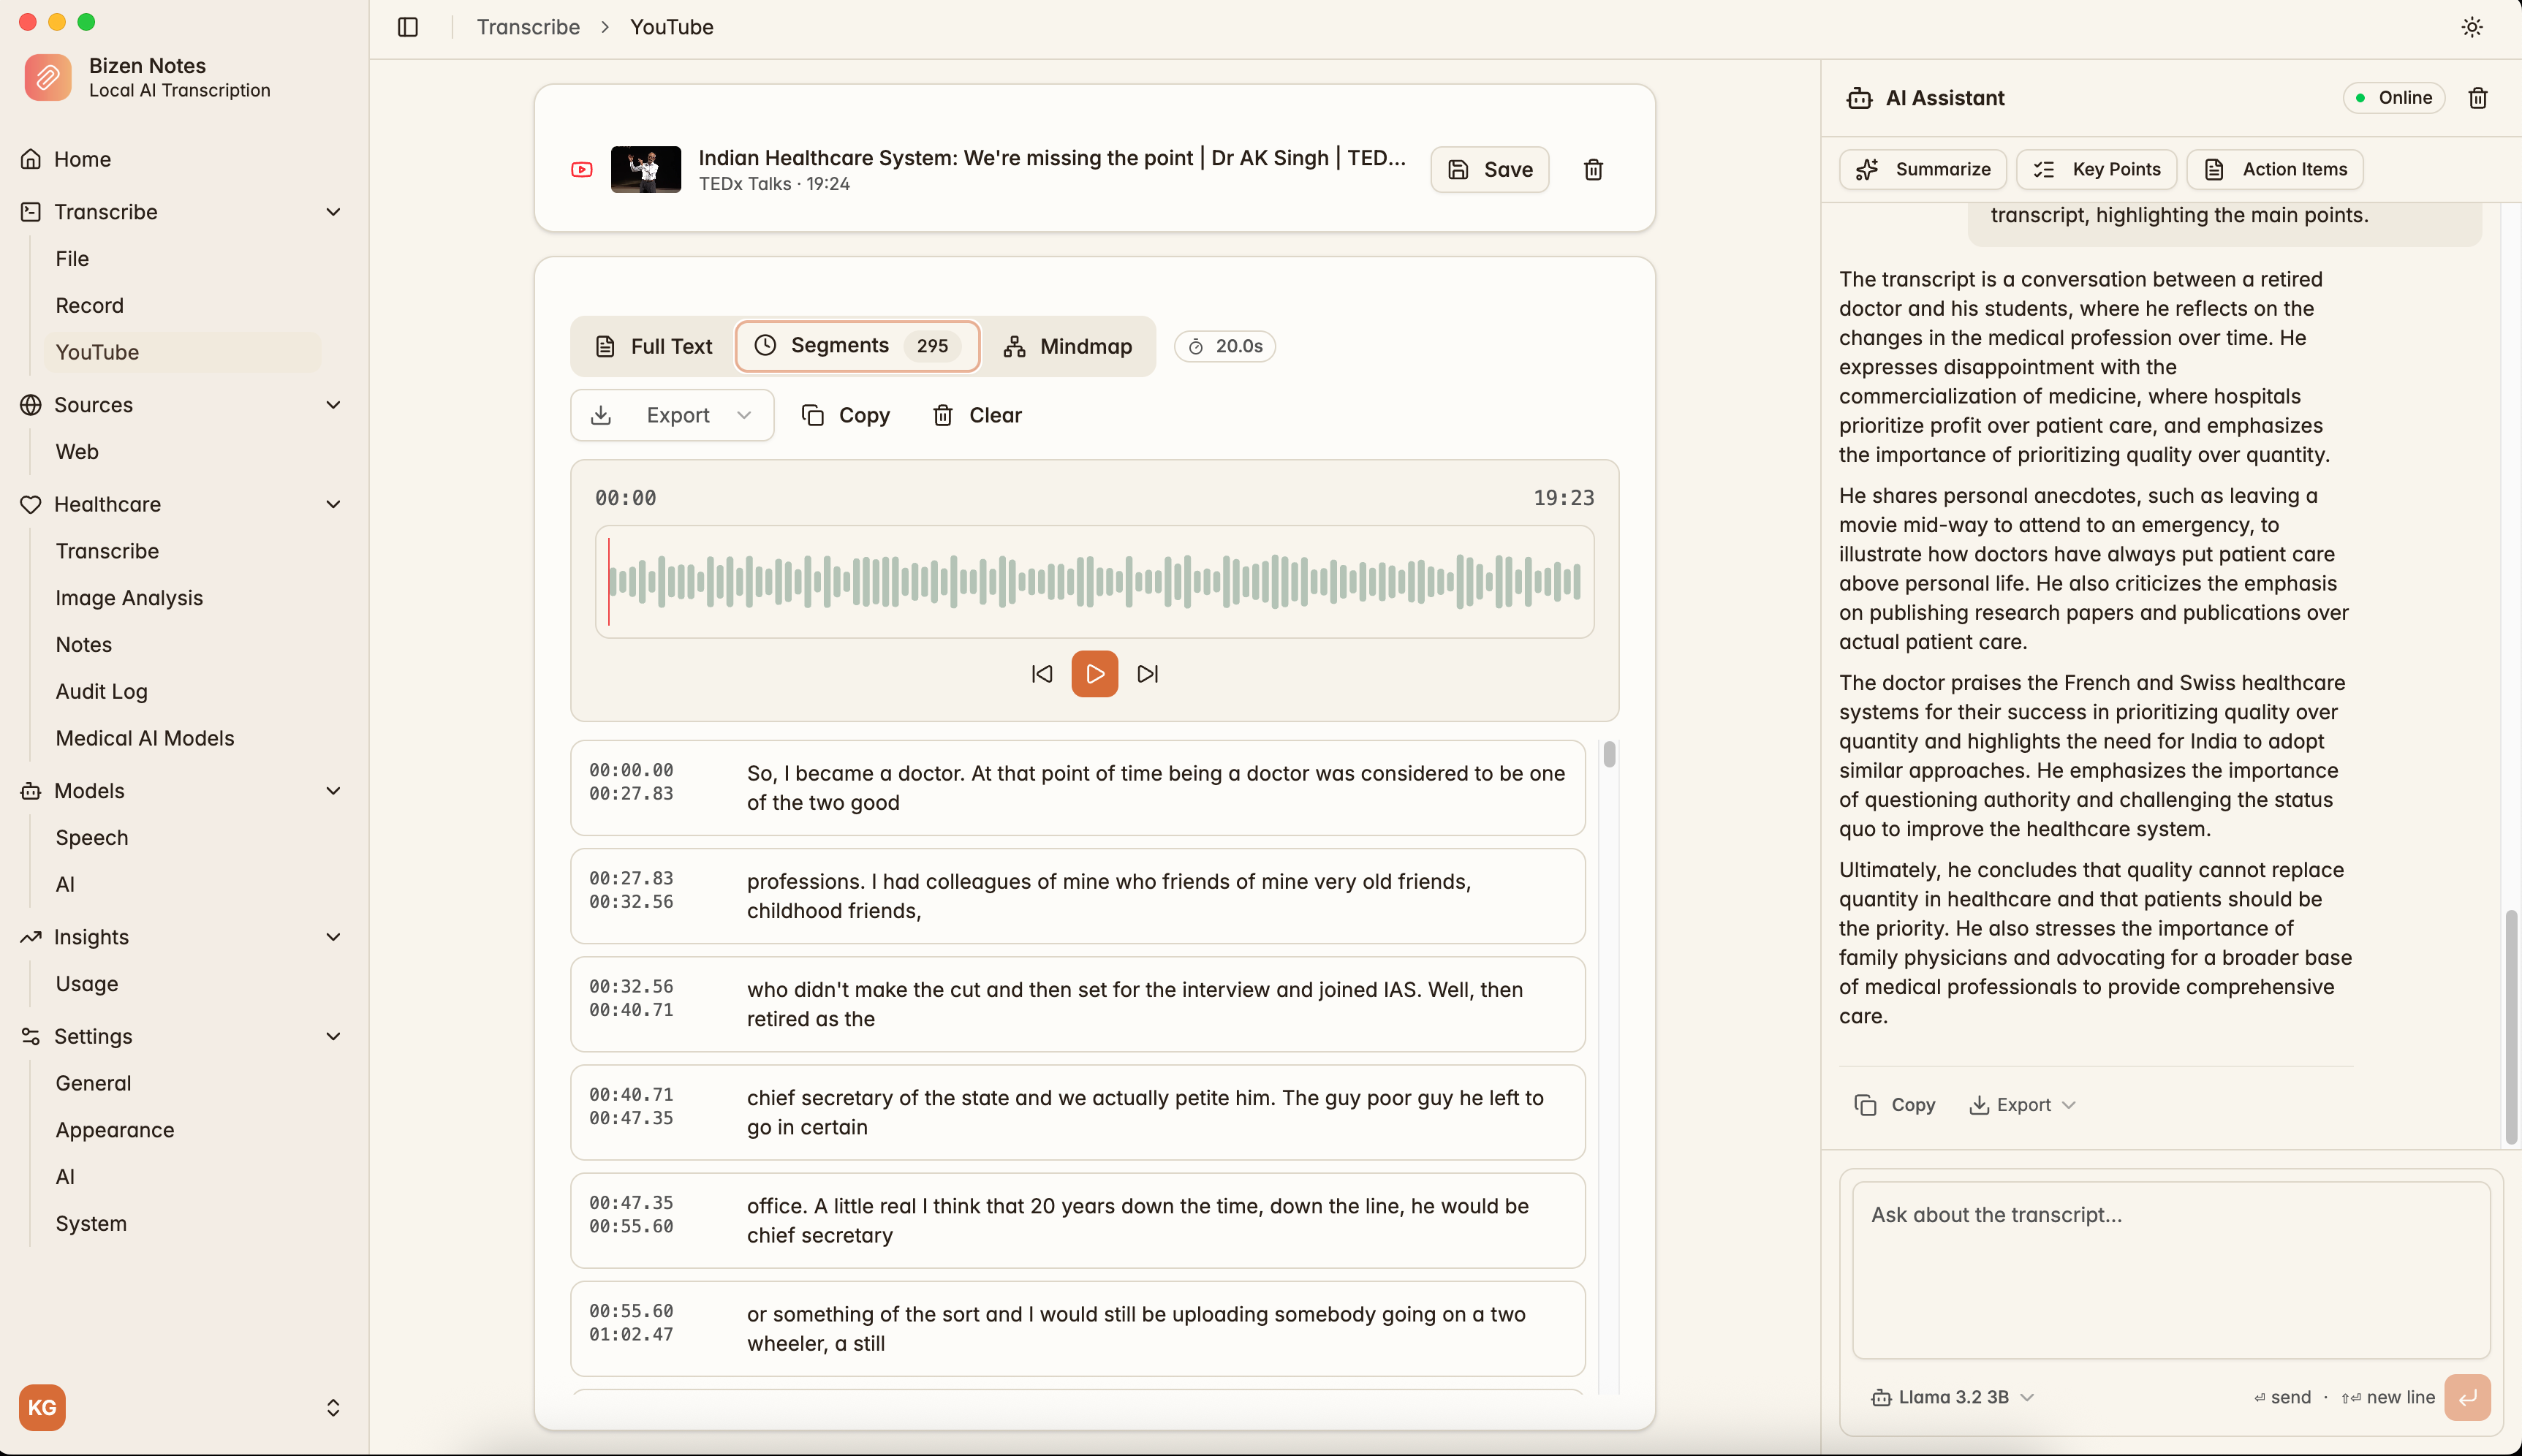
Task: Switch to the Mindmap tab
Action: tap(1068, 346)
